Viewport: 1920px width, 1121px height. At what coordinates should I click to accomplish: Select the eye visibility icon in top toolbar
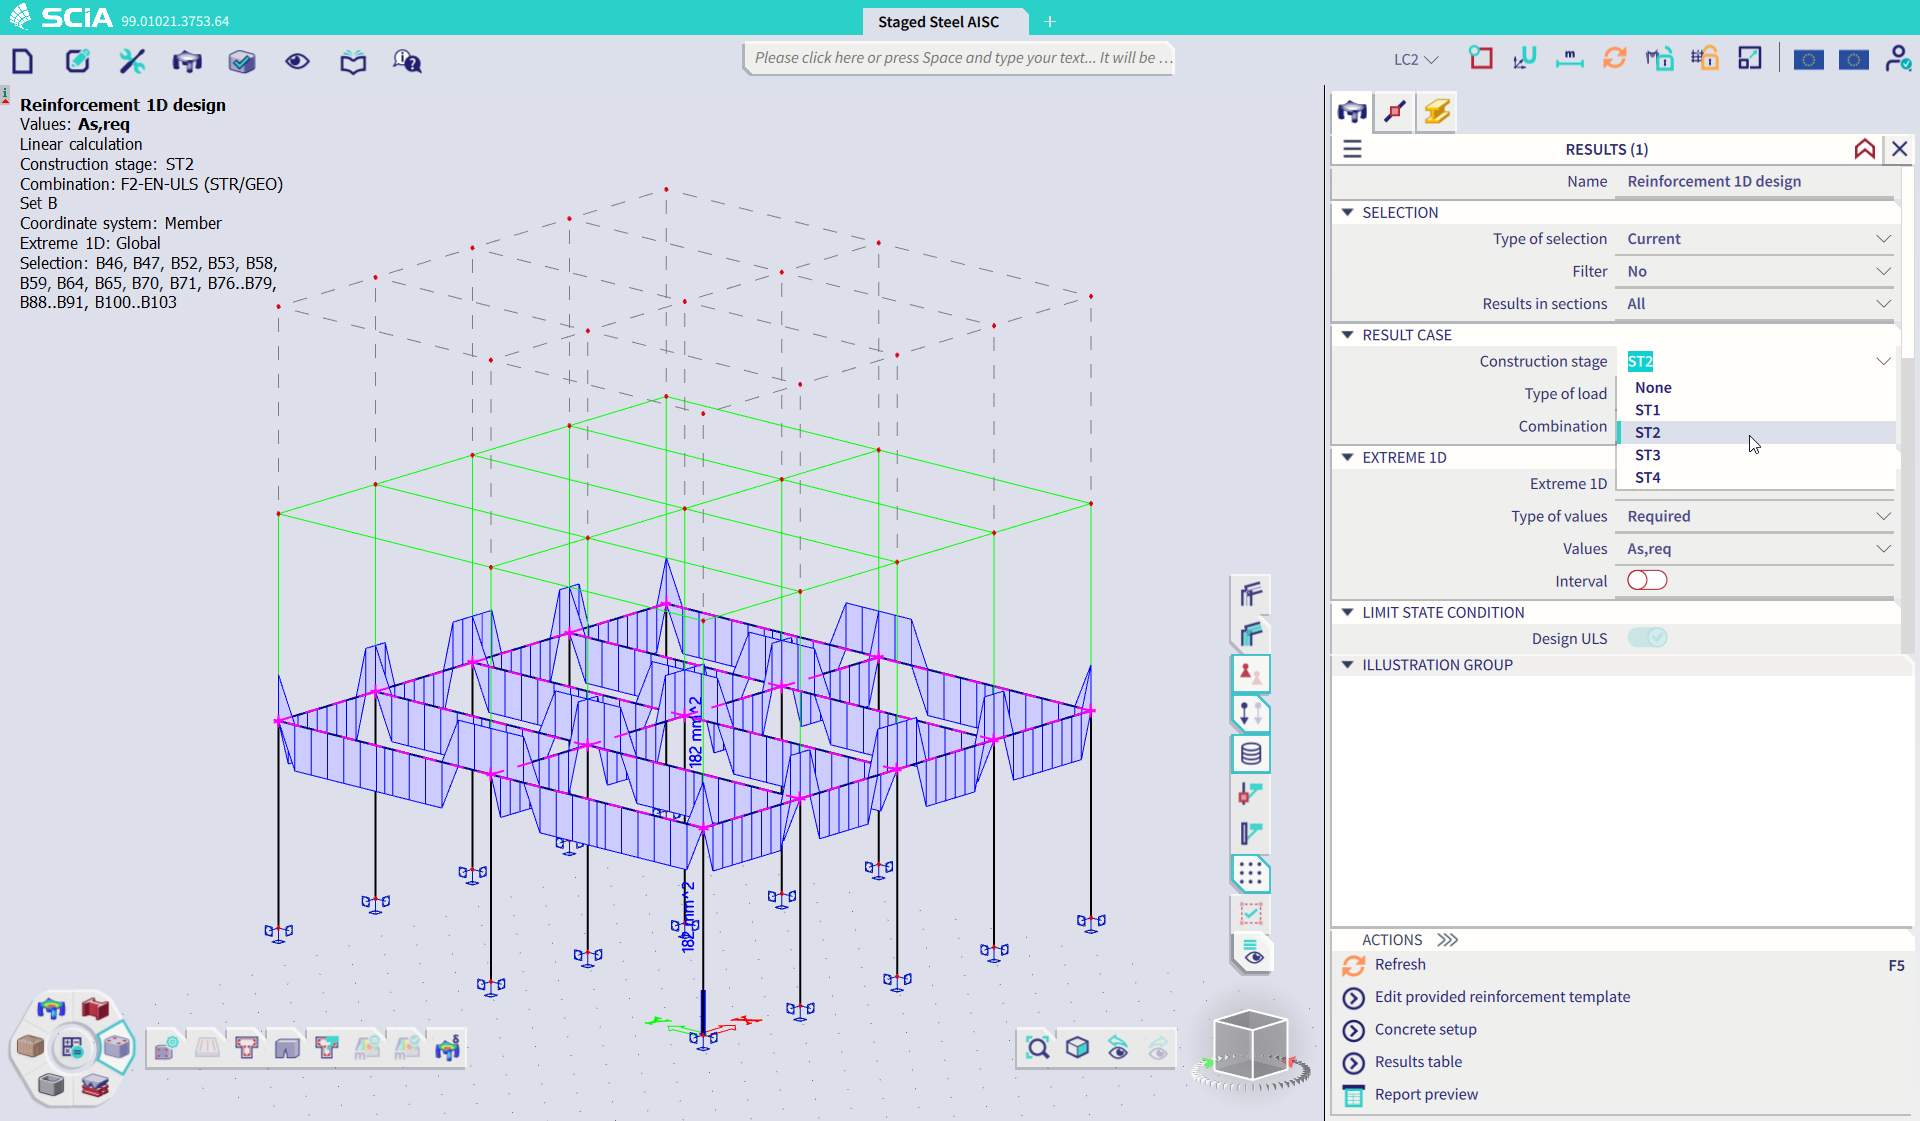pyautogui.click(x=297, y=61)
